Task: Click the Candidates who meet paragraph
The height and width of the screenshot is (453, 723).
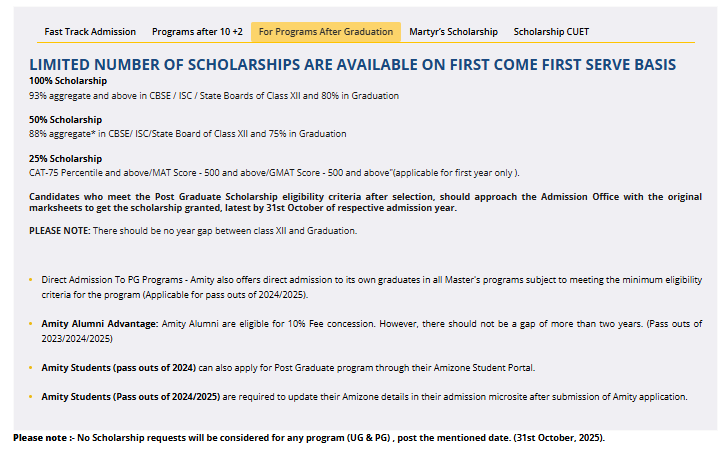Action: [365, 202]
